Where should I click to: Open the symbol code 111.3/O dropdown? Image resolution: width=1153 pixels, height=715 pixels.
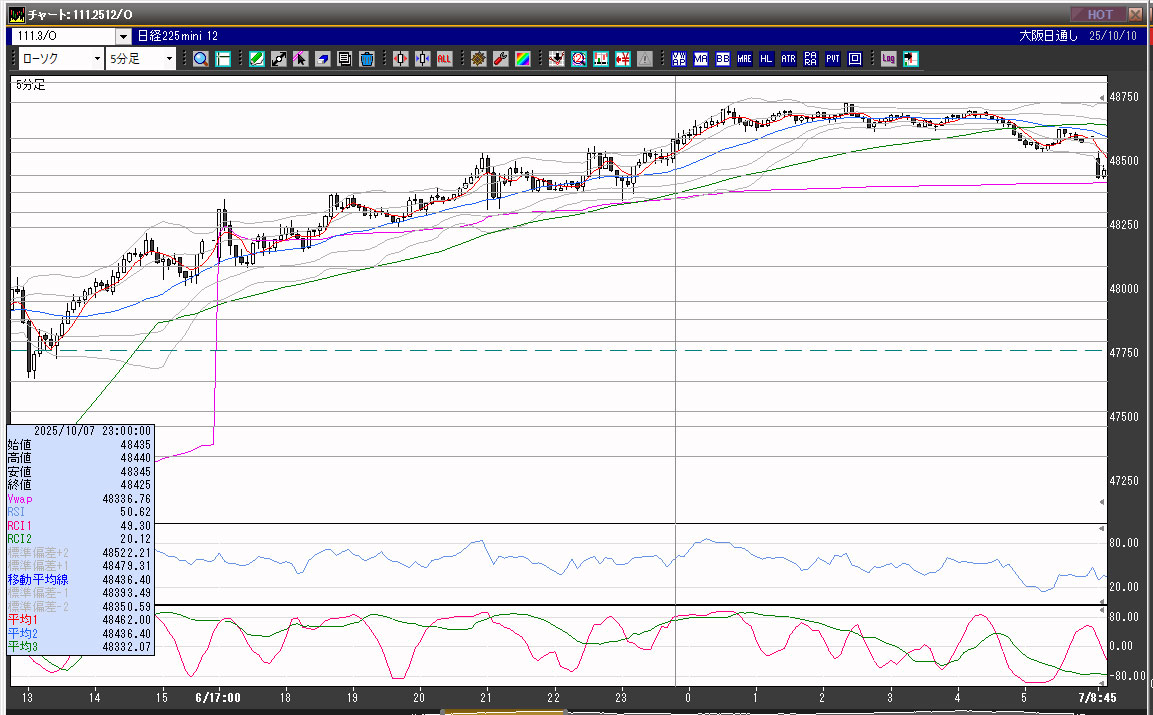[123, 36]
